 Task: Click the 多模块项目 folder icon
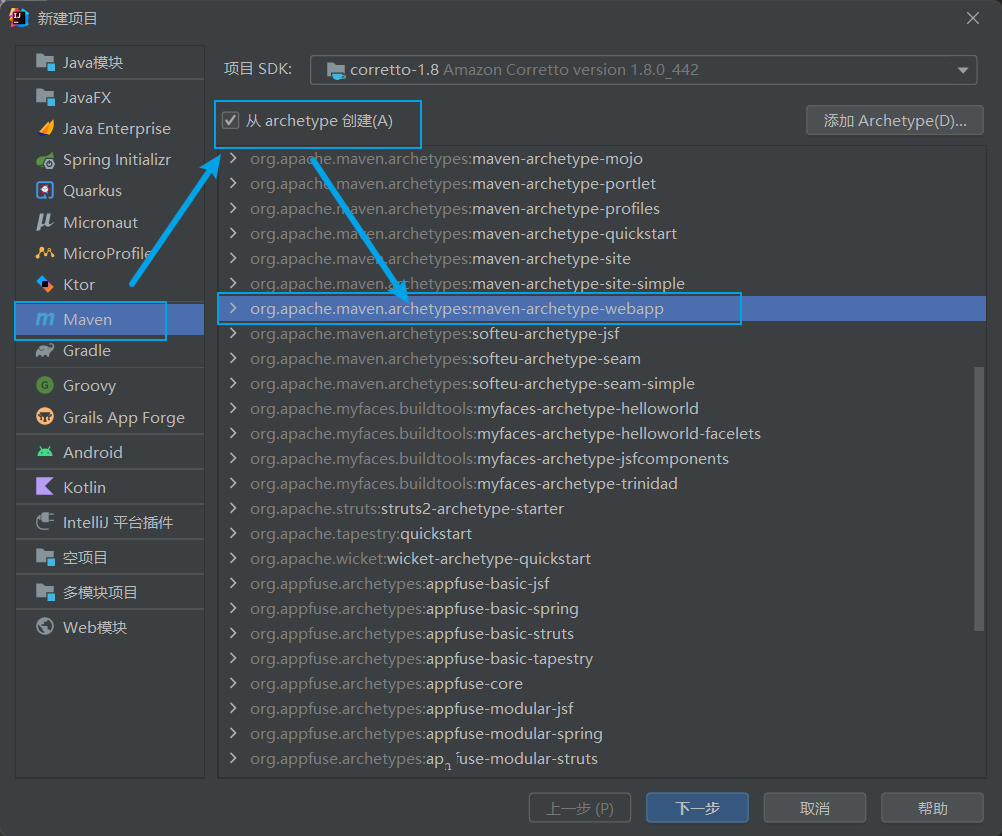(45, 592)
